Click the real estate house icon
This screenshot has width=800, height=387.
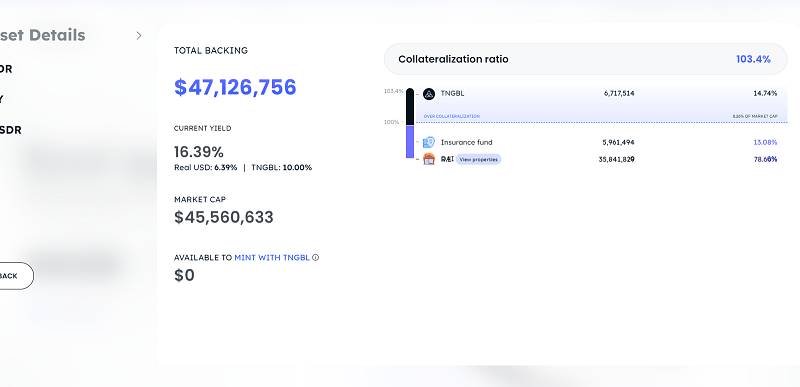(429, 159)
